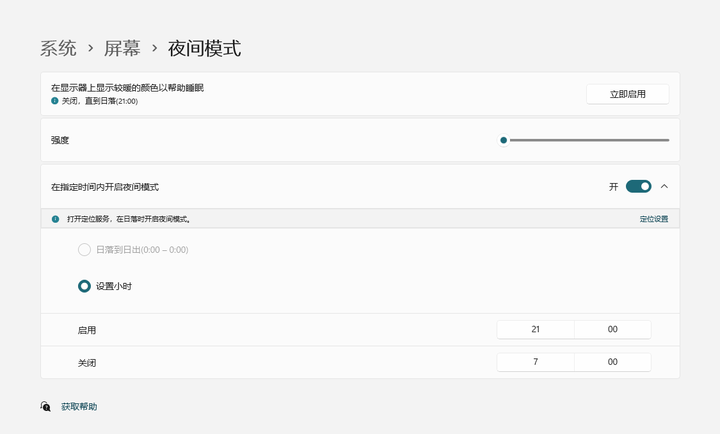Viewport: 720px width, 434px height.
Task: Click the 启用 row label
Action: 87,330
